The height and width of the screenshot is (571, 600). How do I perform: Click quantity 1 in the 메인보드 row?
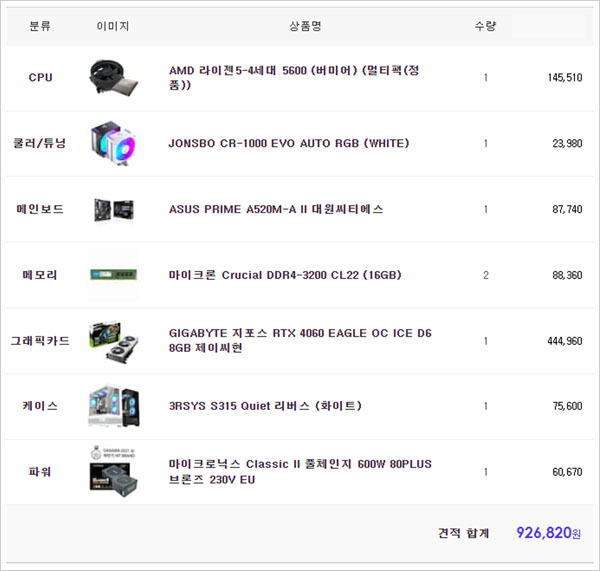click(486, 209)
